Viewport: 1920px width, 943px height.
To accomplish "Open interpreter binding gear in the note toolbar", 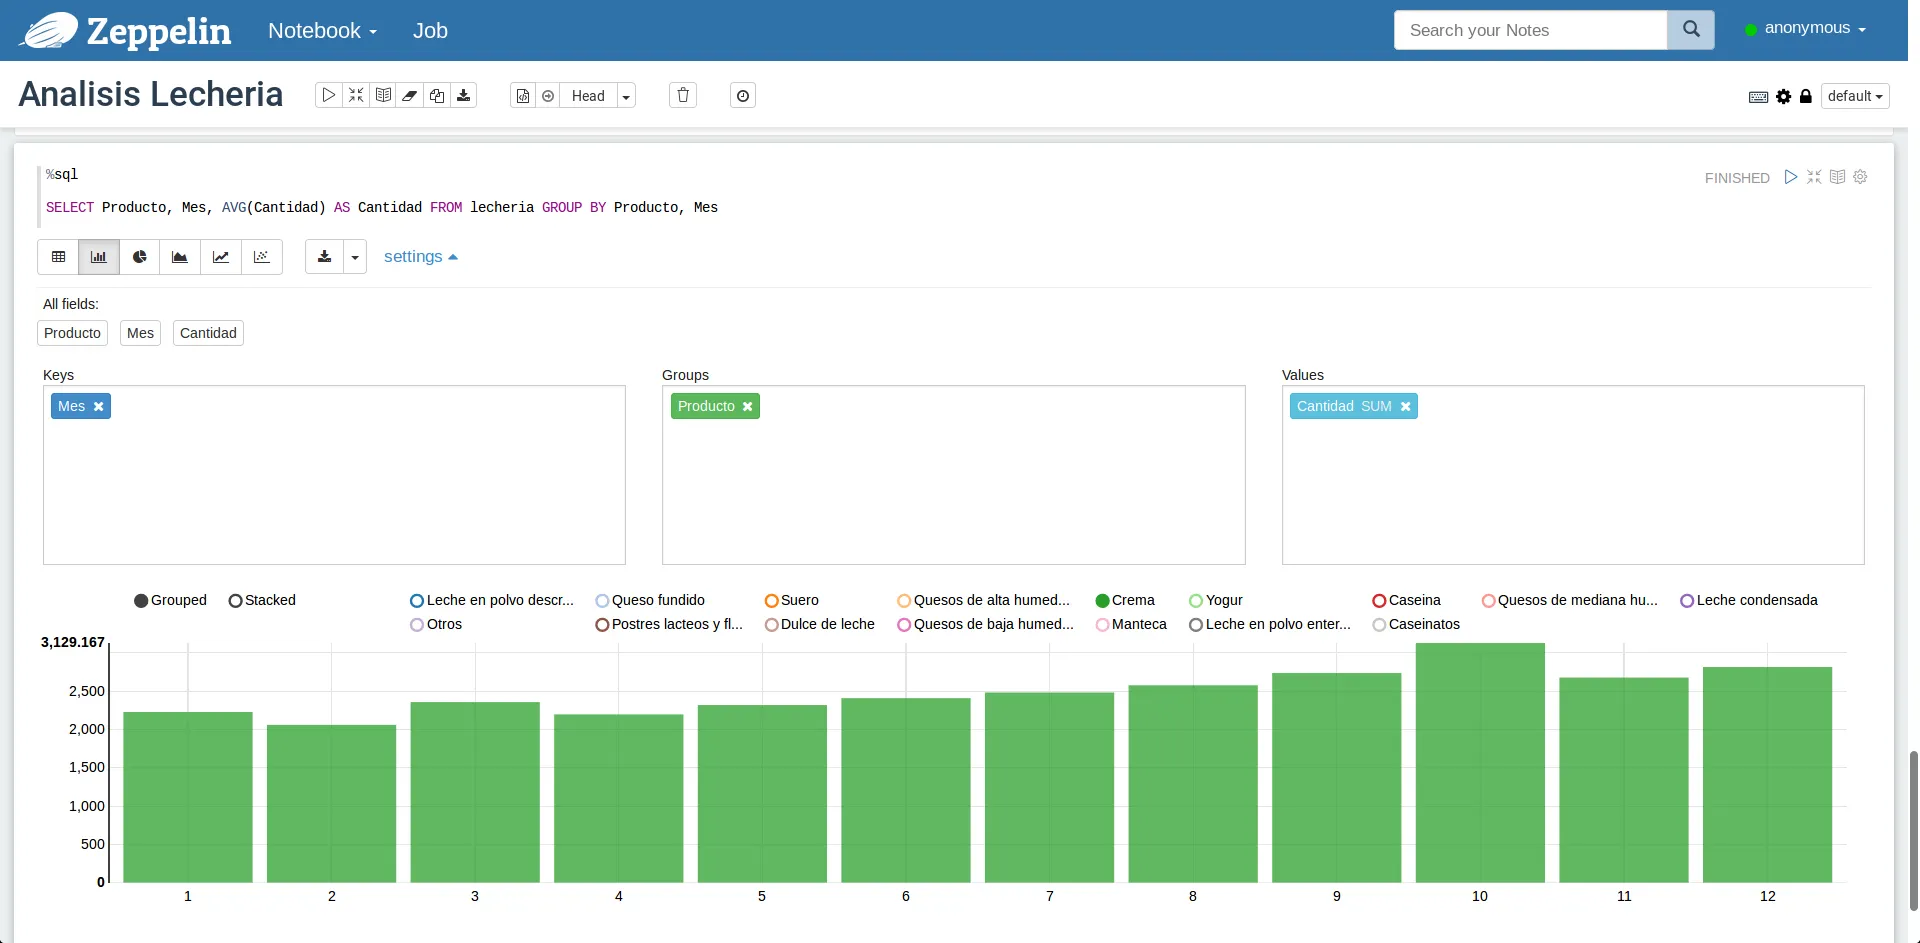I will pyautogui.click(x=1784, y=97).
